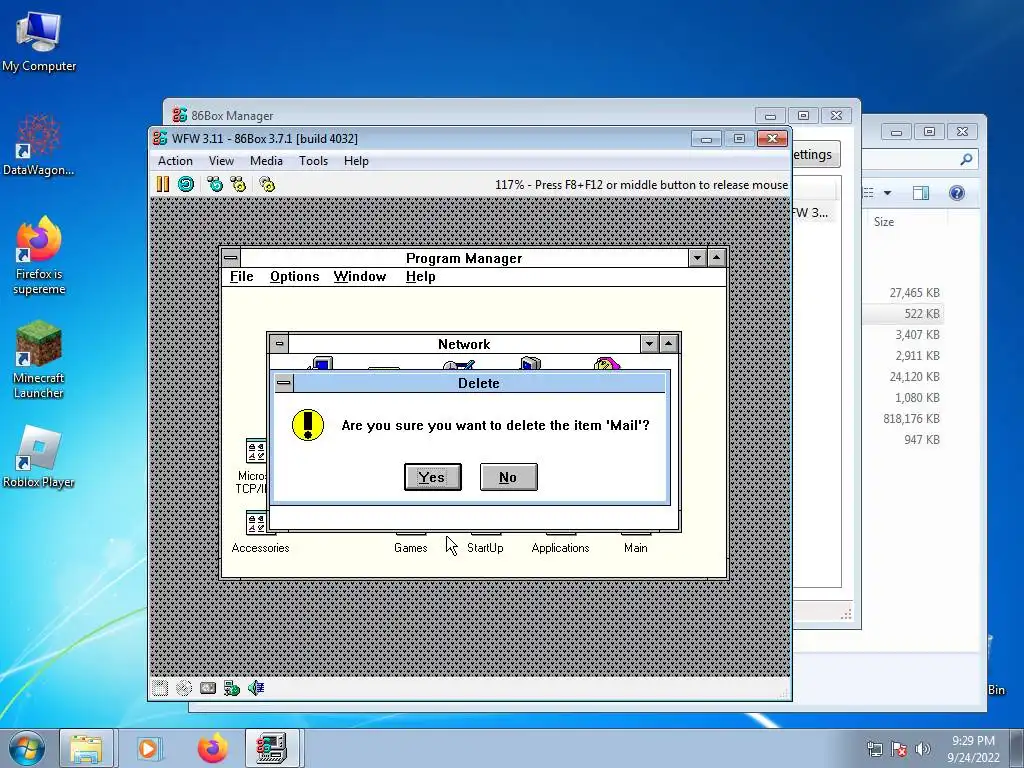Screen dimensions: 1024x768
Task: Toggle the preview pane icon in Explorer
Action: click(921, 193)
